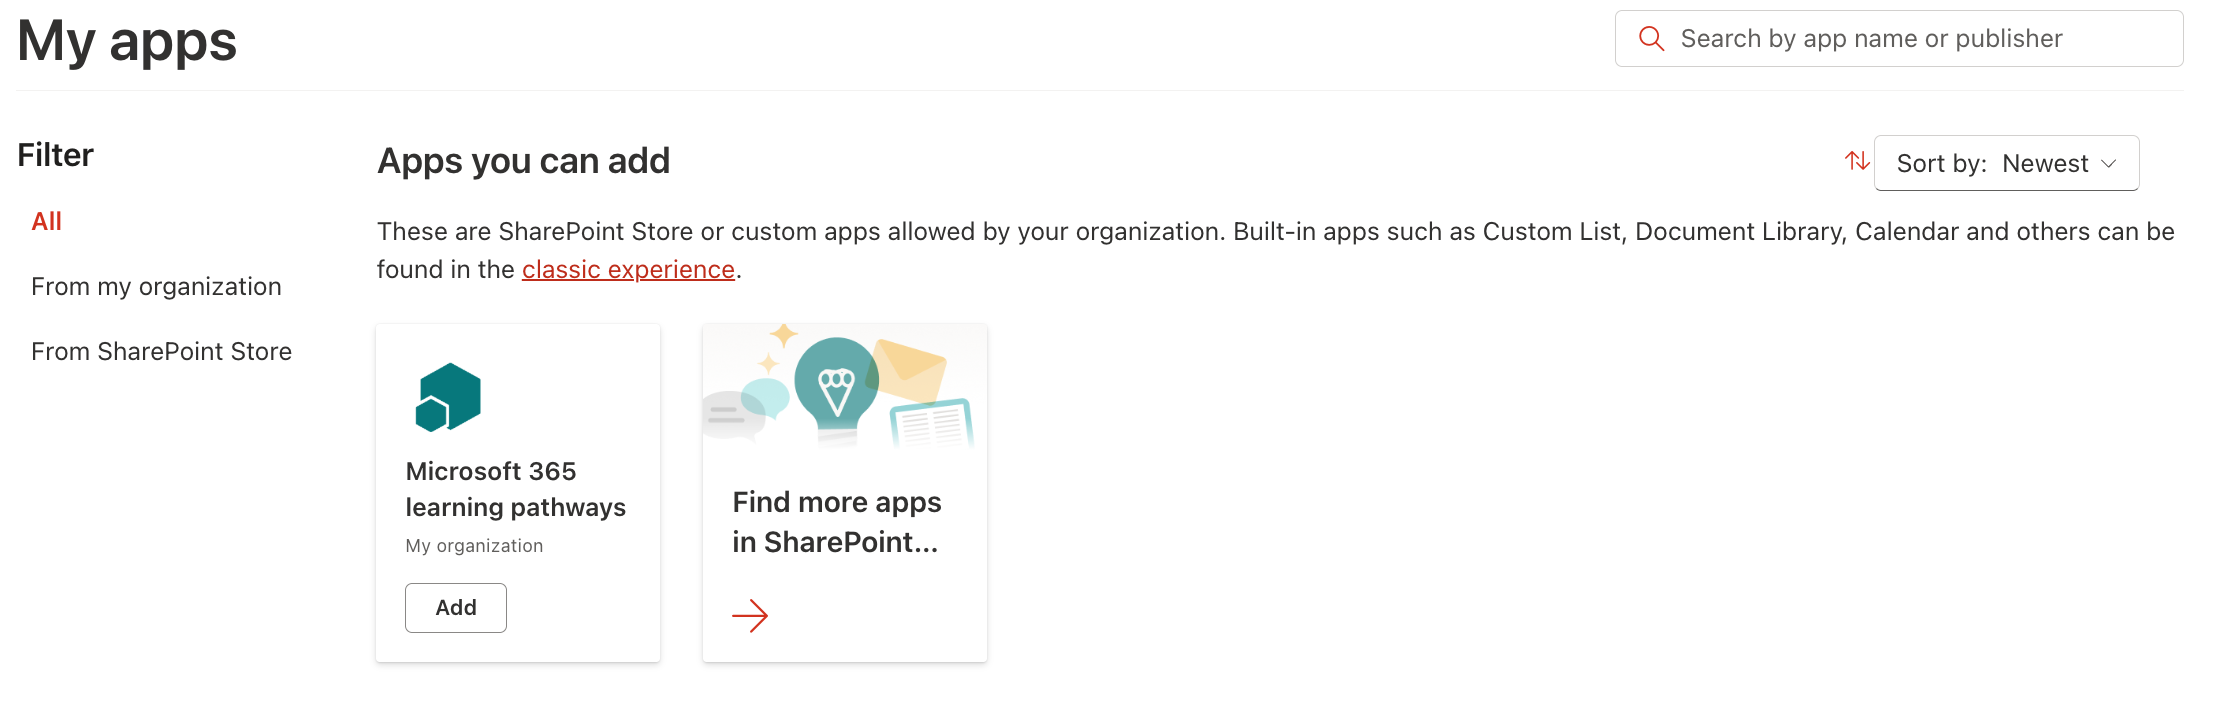Add the Microsoft 365 learning pathways app

(456, 608)
